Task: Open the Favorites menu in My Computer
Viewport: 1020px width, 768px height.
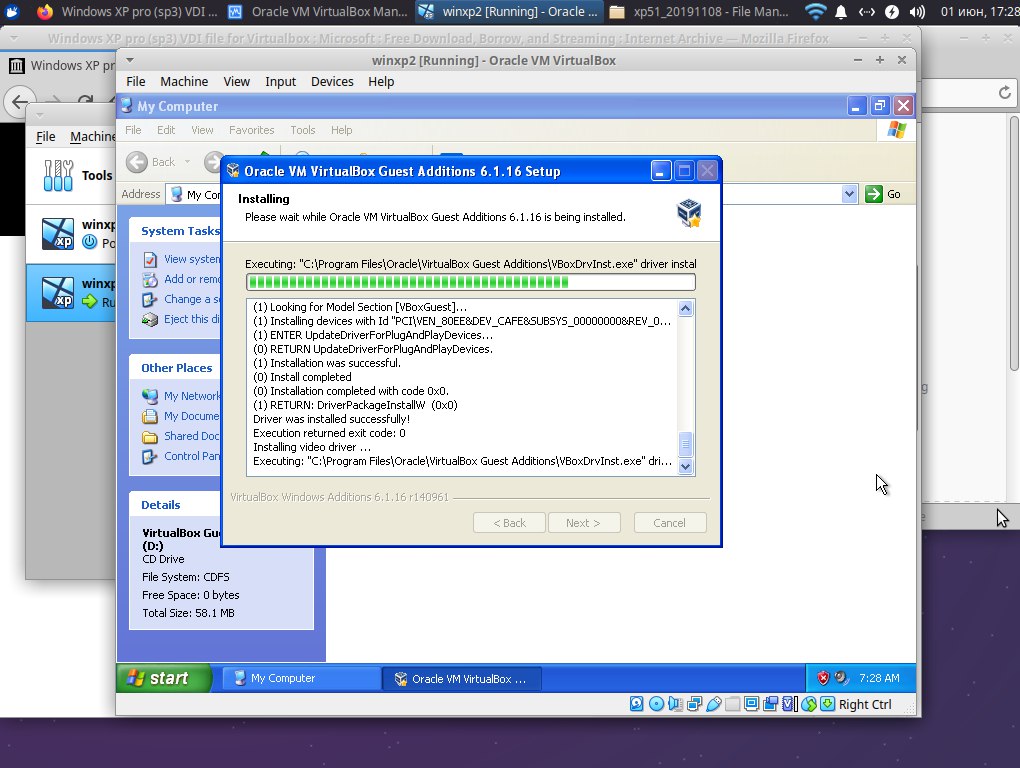Action: click(x=252, y=130)
